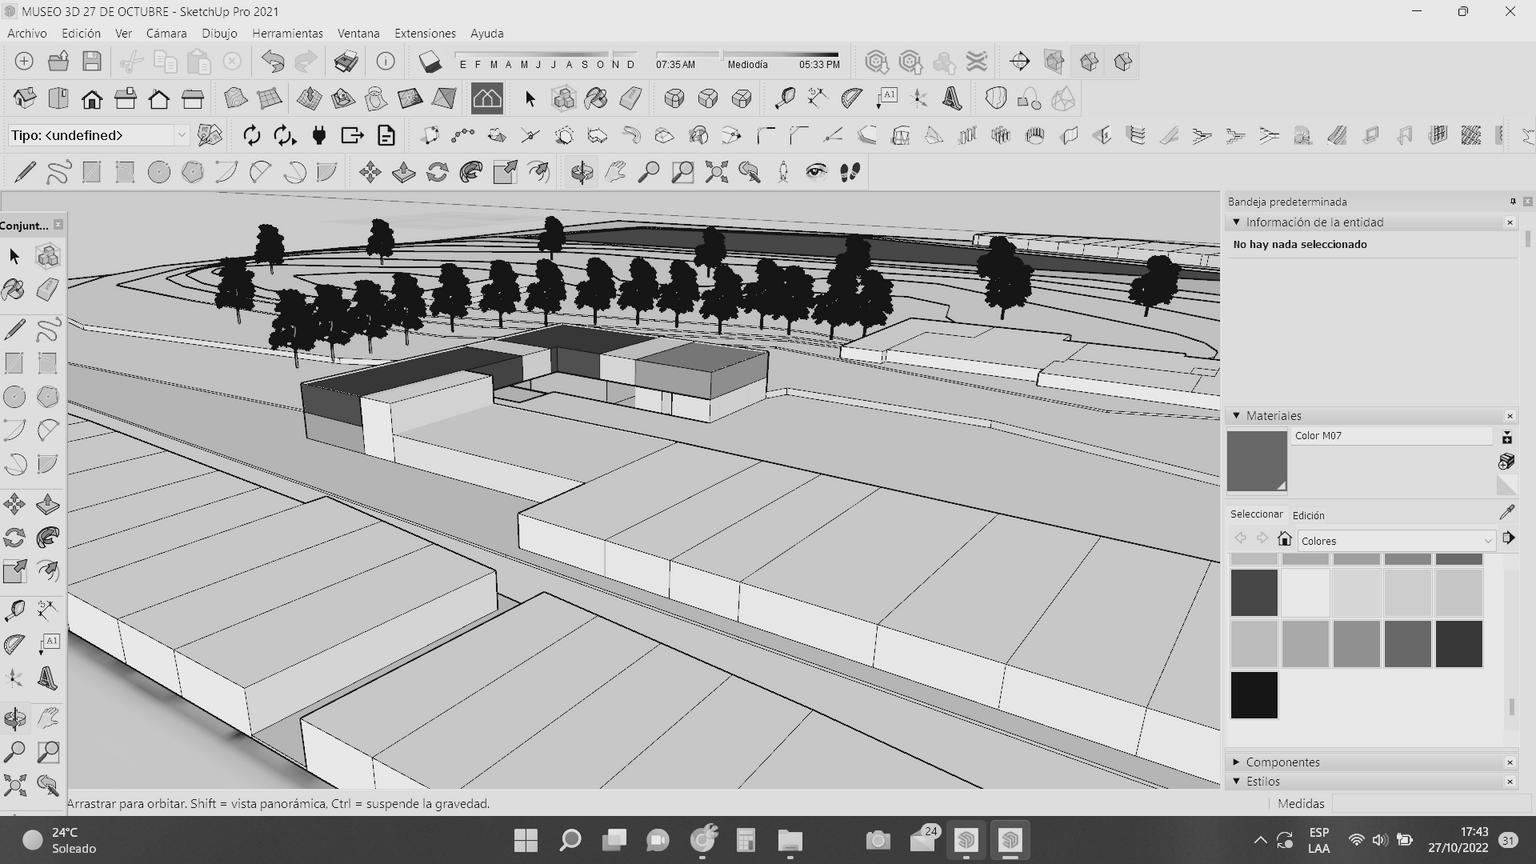Click the Medidas measurements box
Viewport: 1536px width, 864px height.
coord(1431,803)
